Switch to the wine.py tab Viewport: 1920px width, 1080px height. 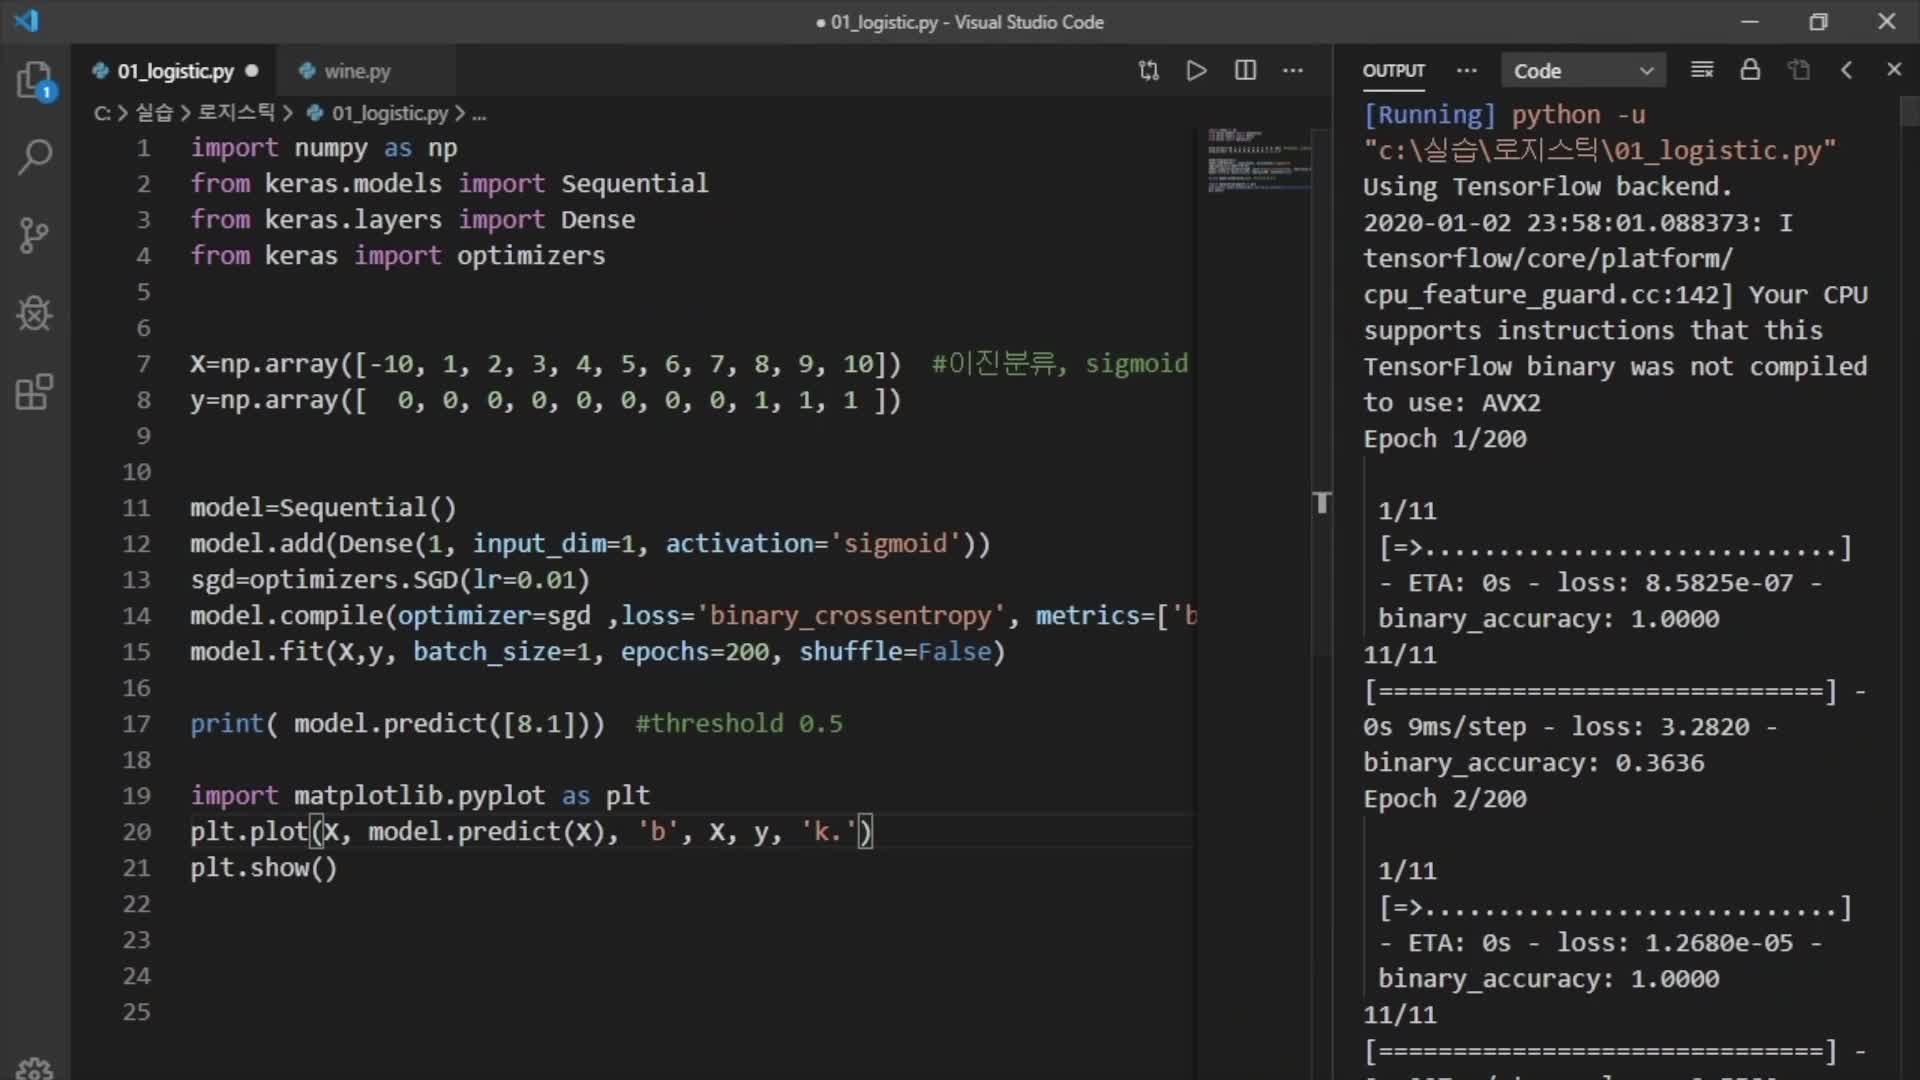click(357, 71)
